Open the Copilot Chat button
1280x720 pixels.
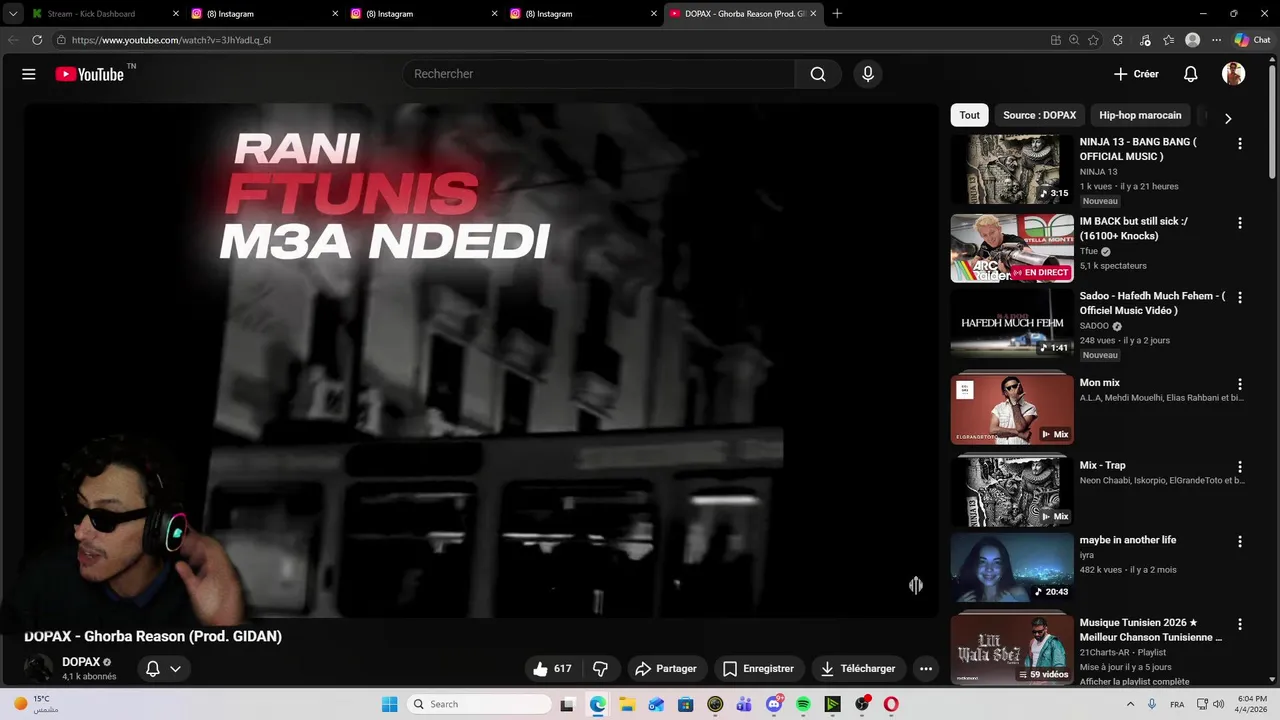pos(1253,40)
